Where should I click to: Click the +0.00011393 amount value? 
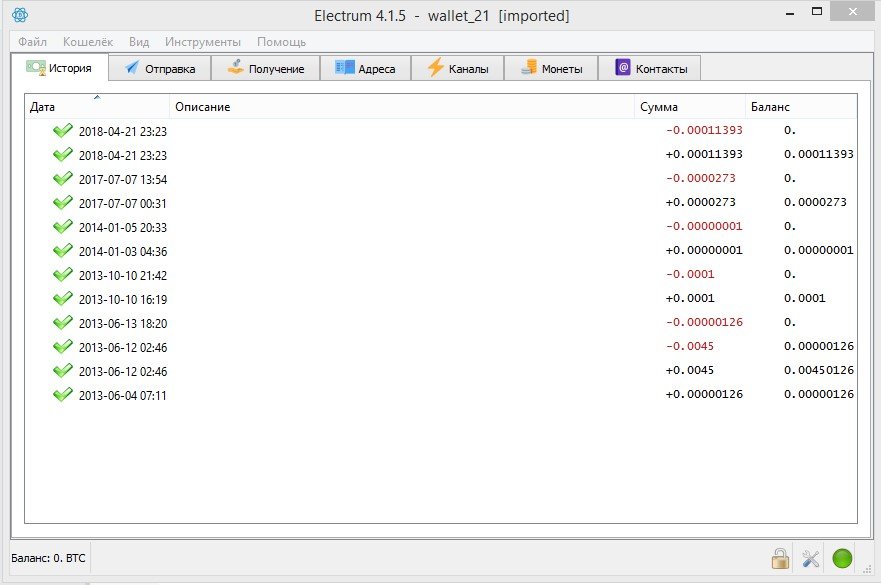(704, 154)
